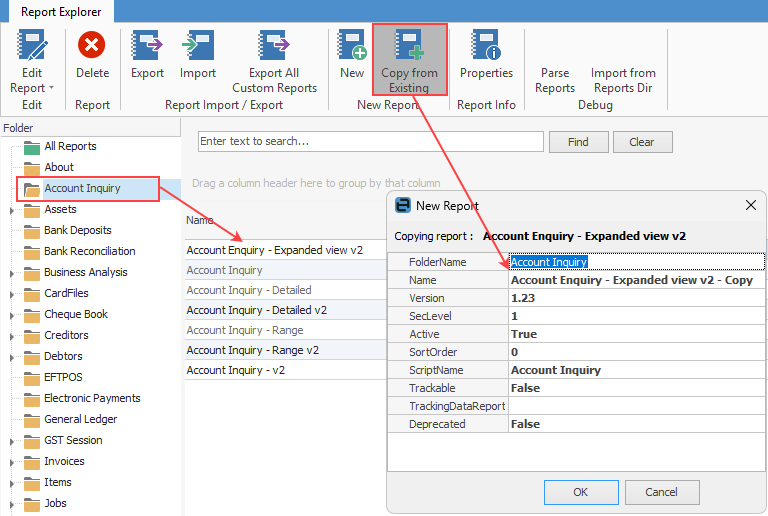Click Cancel in New Report dialog

[x=662, y=492]
